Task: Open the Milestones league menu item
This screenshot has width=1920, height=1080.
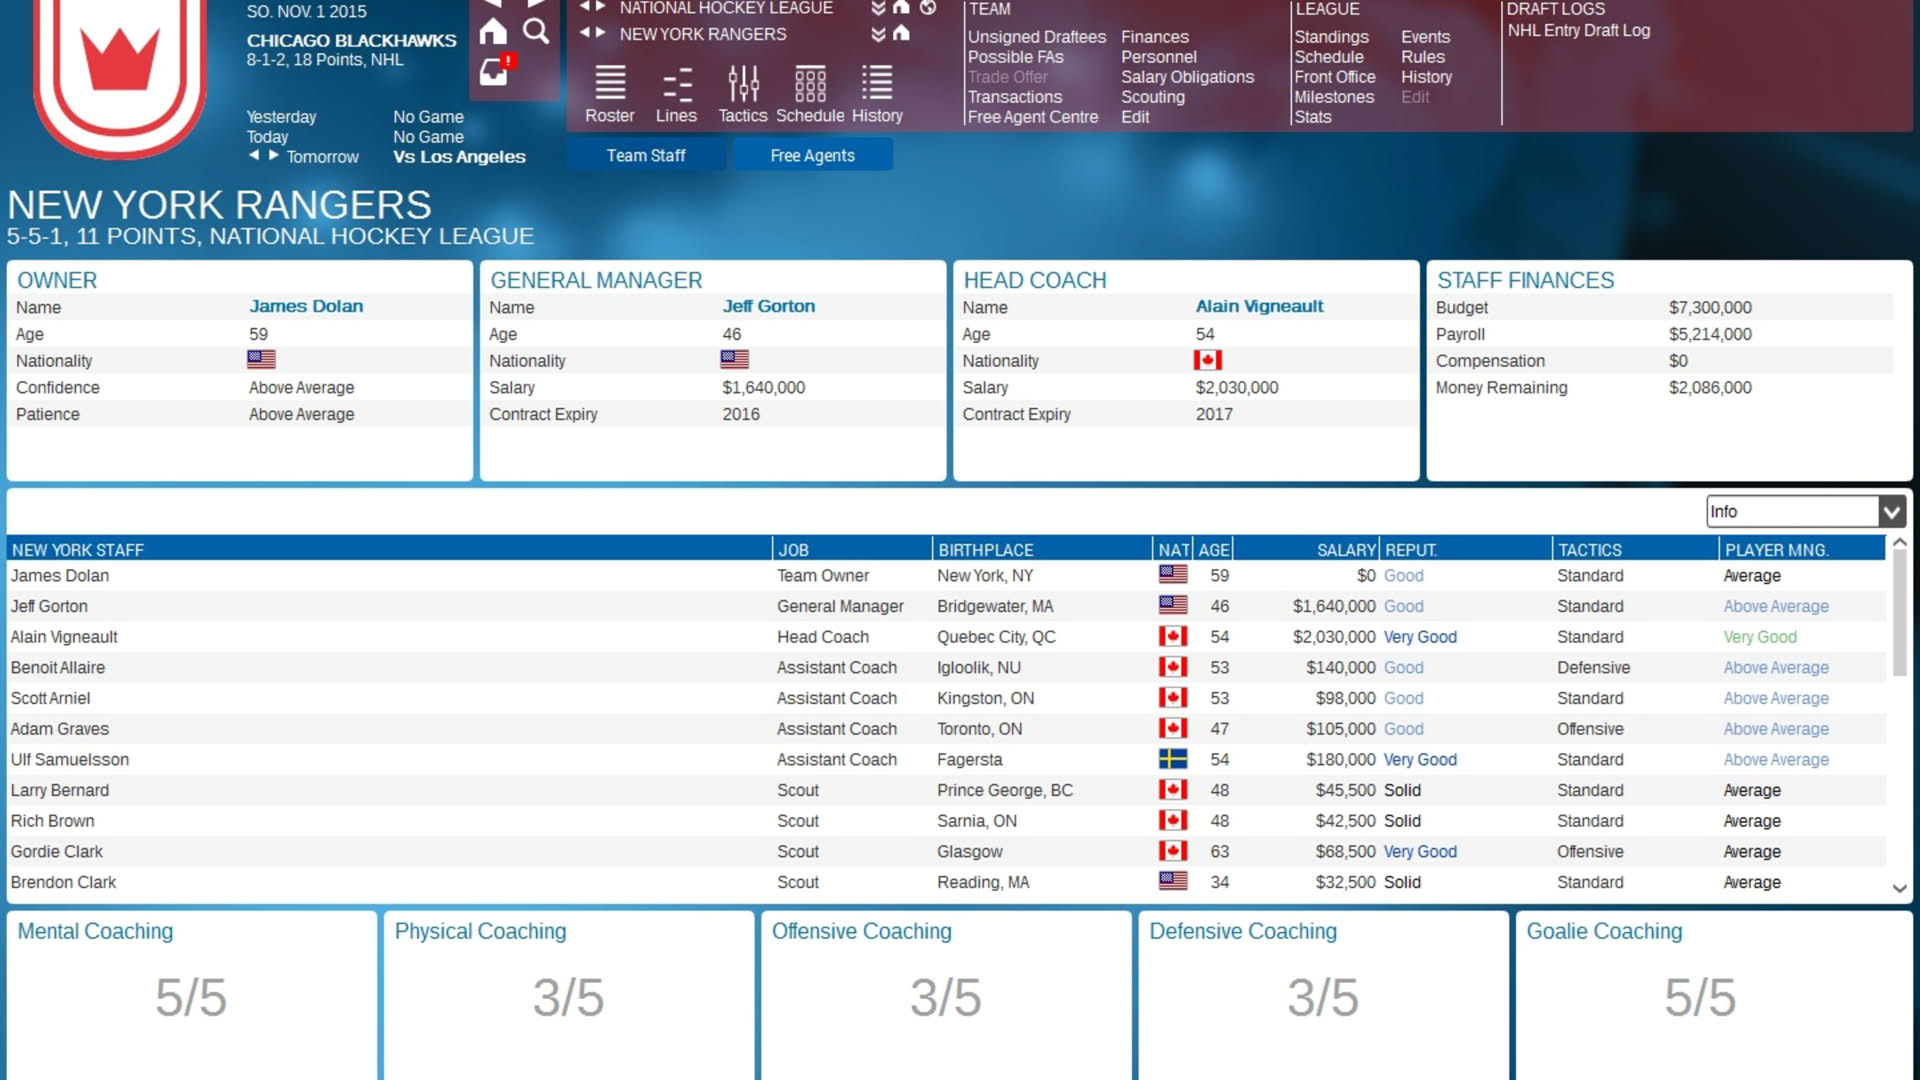Action: pyautogui.click(x=1334, y=97)
